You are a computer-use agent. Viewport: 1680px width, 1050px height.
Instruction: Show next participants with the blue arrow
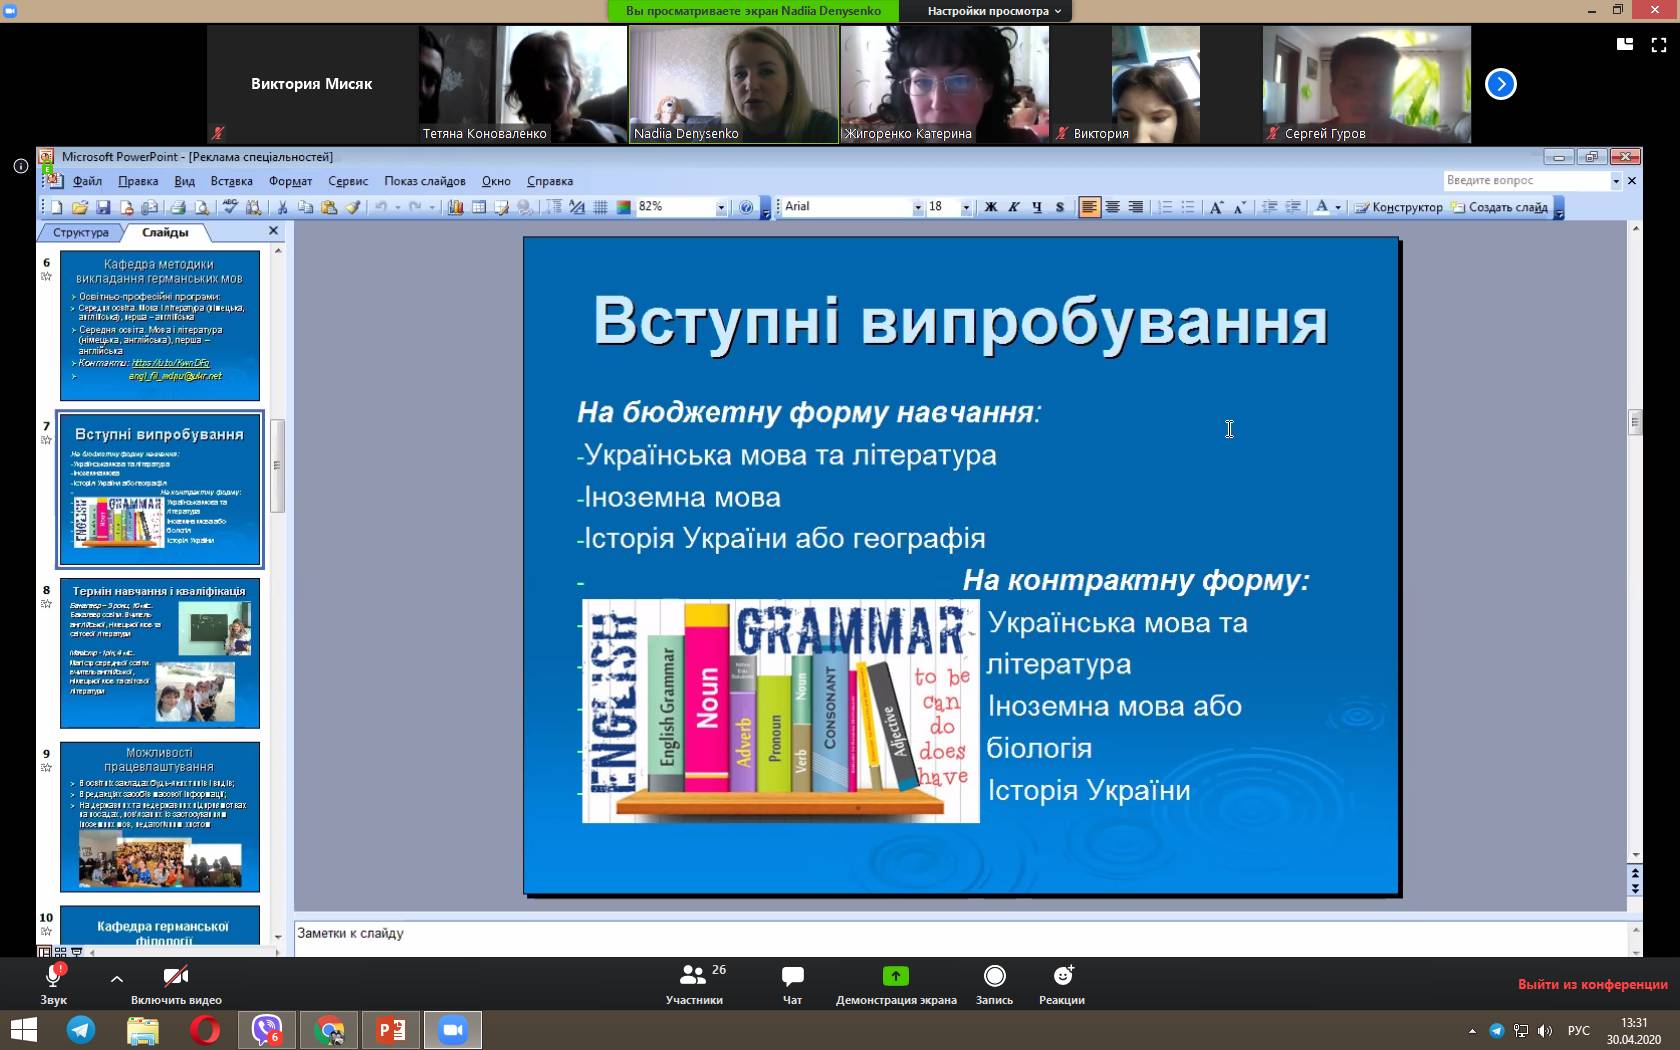pyautogui.click(x=1500, y=84)
